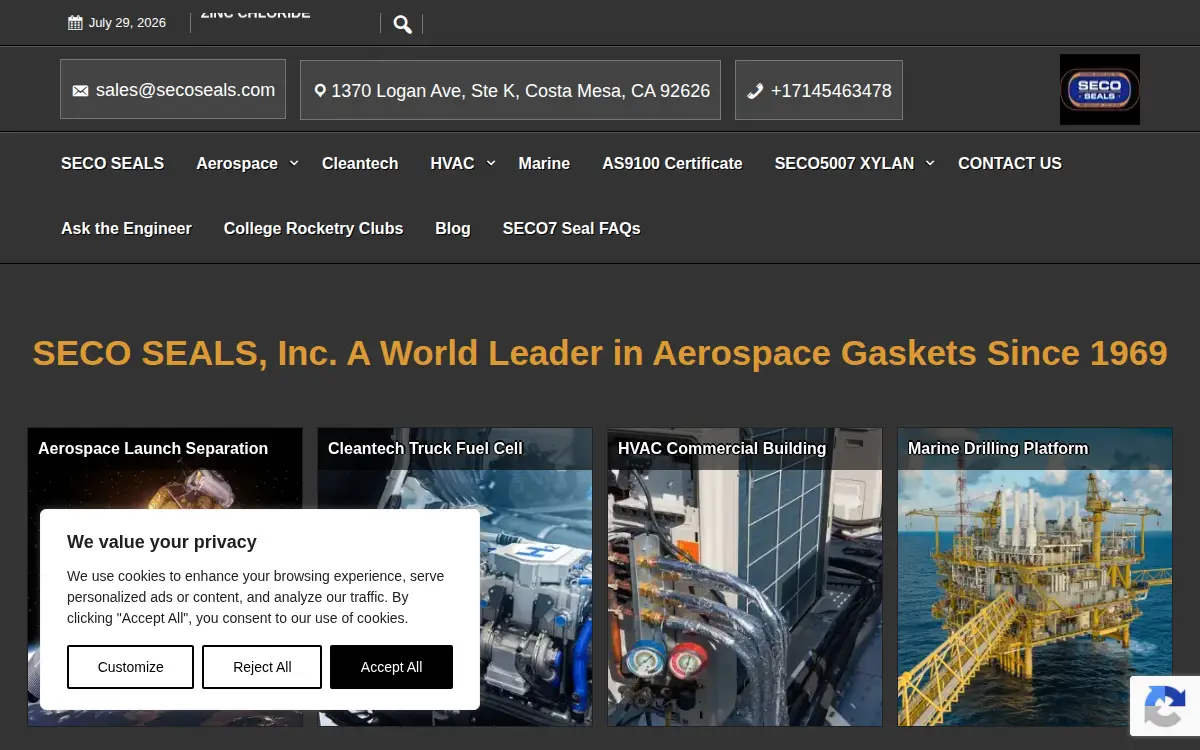This screenshot has height=750, width=1200.
Task: Visit College Rocketry Clubs page
Action: (x=313, y=229)
